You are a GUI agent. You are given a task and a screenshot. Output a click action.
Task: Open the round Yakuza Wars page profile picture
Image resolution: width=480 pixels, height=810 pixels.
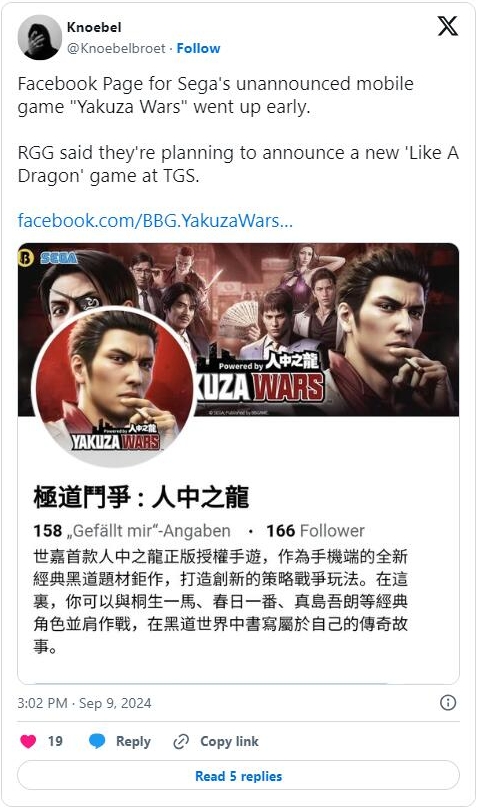pyautogui.click(x=114, y=386)
